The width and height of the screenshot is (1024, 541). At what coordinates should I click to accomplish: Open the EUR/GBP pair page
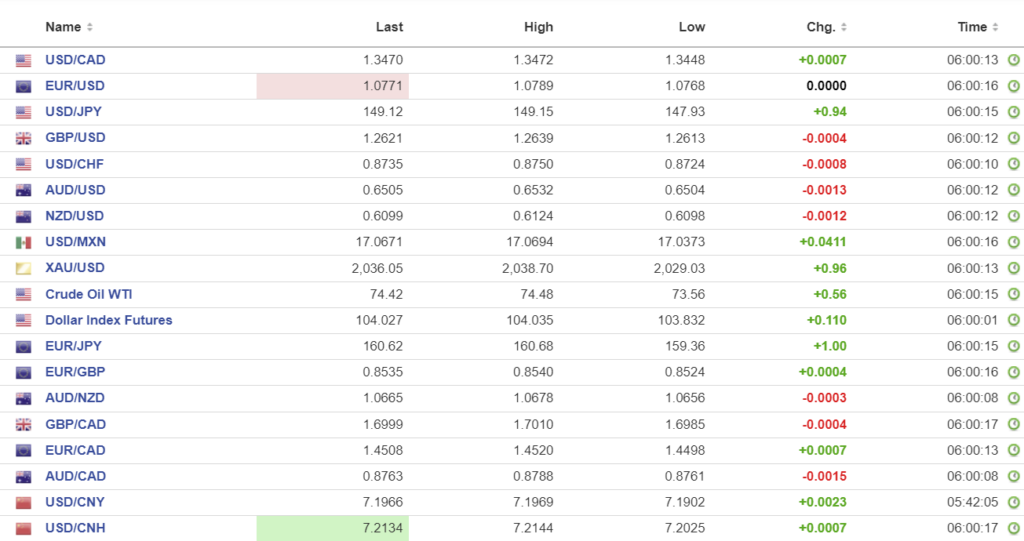pyautogui.click(x=75, y=372)
